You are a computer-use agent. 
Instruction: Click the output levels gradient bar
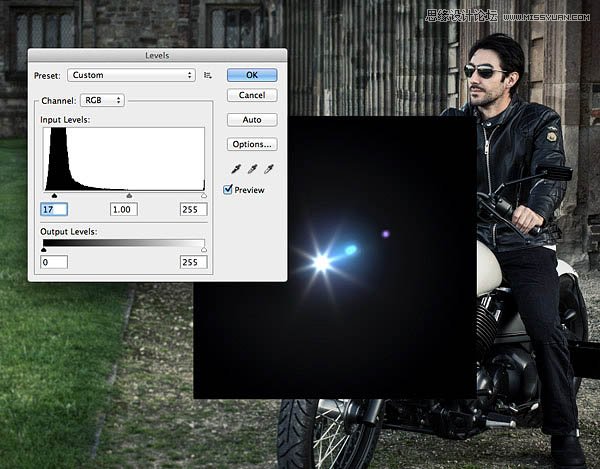(x=124, y=243)
